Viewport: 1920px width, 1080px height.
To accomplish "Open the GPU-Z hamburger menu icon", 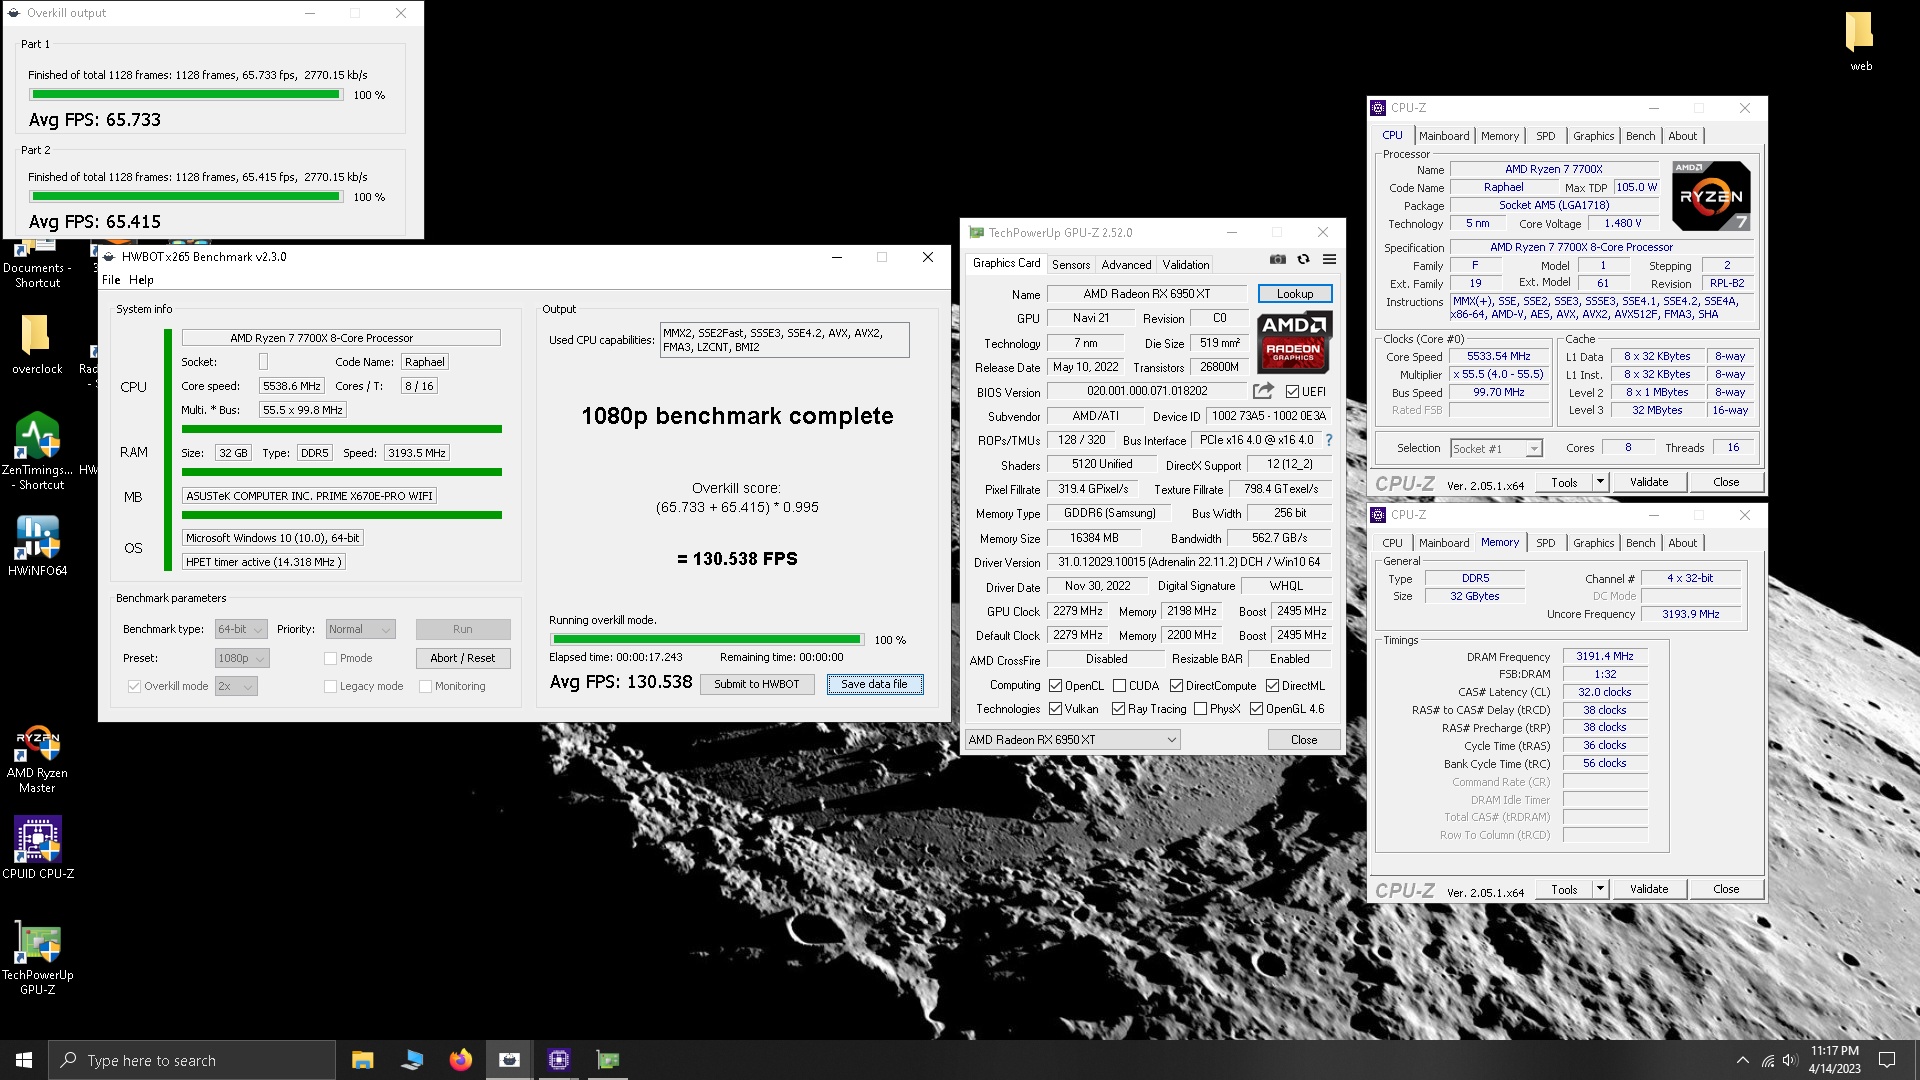I will click(1329, 260).
